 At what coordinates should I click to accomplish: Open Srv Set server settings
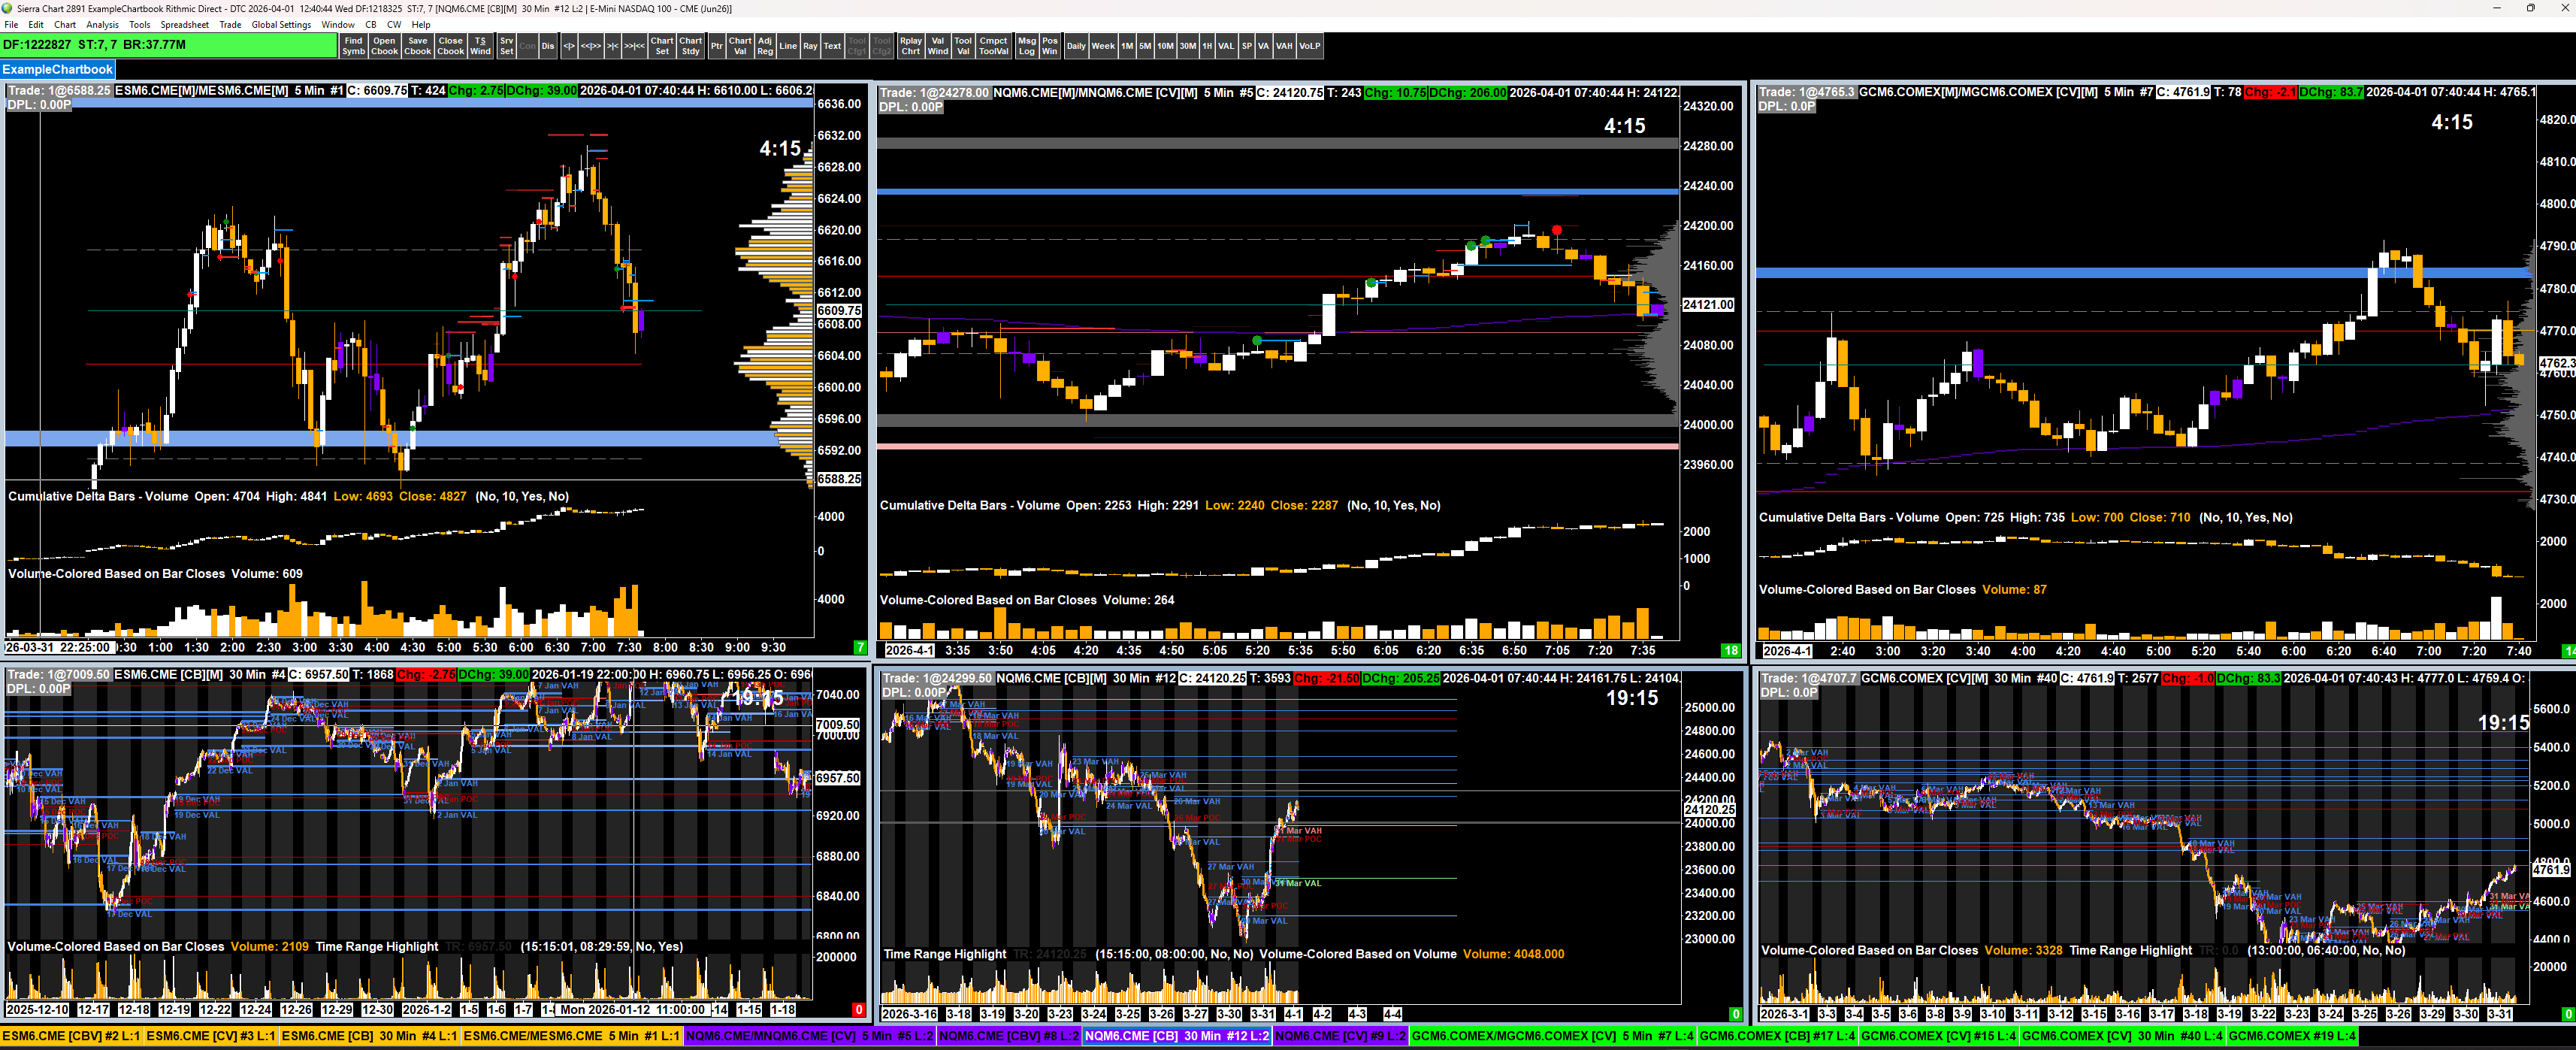click(507, 46)
